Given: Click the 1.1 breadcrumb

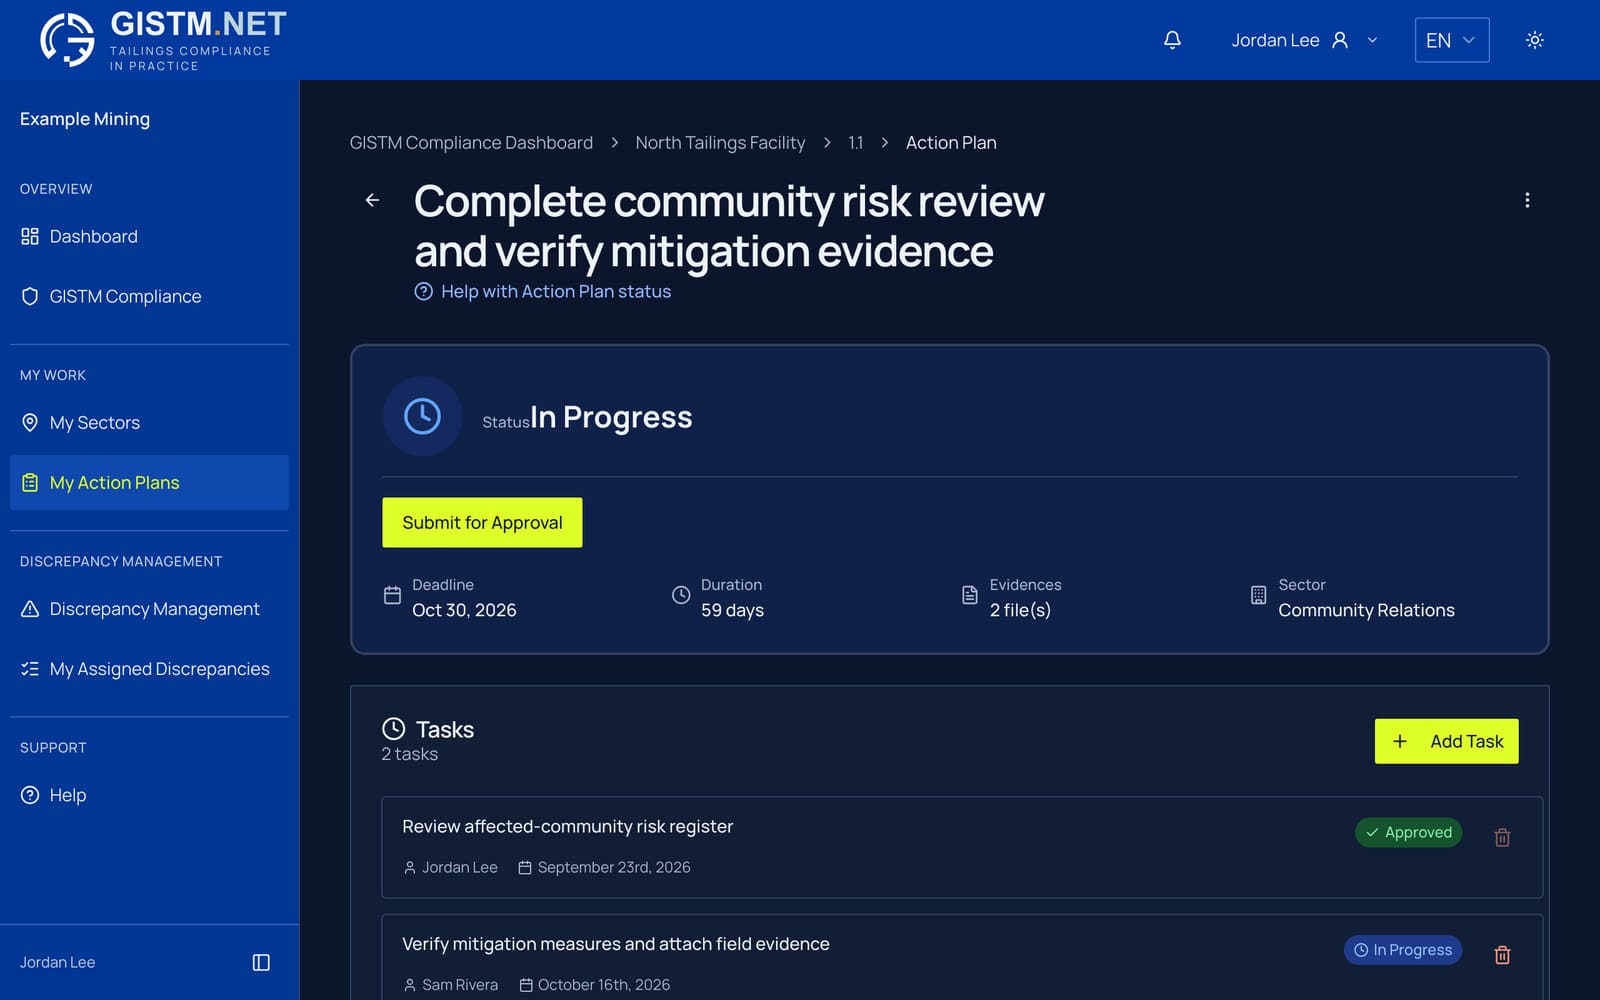Looking at the screenshot, I should click(x=855, y=143).
